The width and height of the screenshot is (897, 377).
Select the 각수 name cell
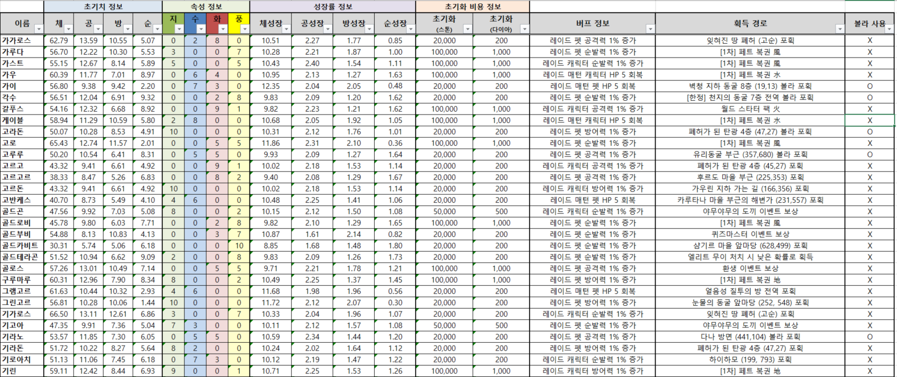click(22, 97)
